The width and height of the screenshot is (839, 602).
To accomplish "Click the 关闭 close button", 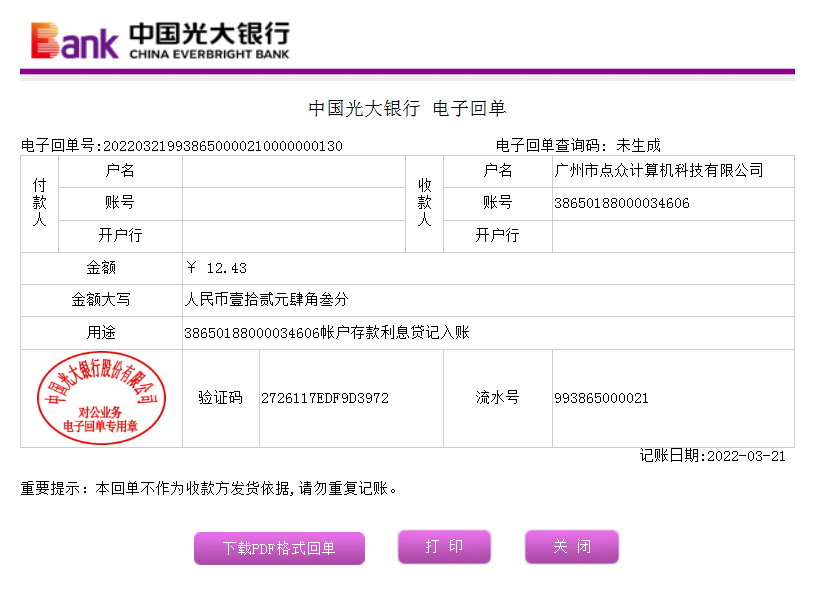I will pyautogui.click(x=572, y=546).
